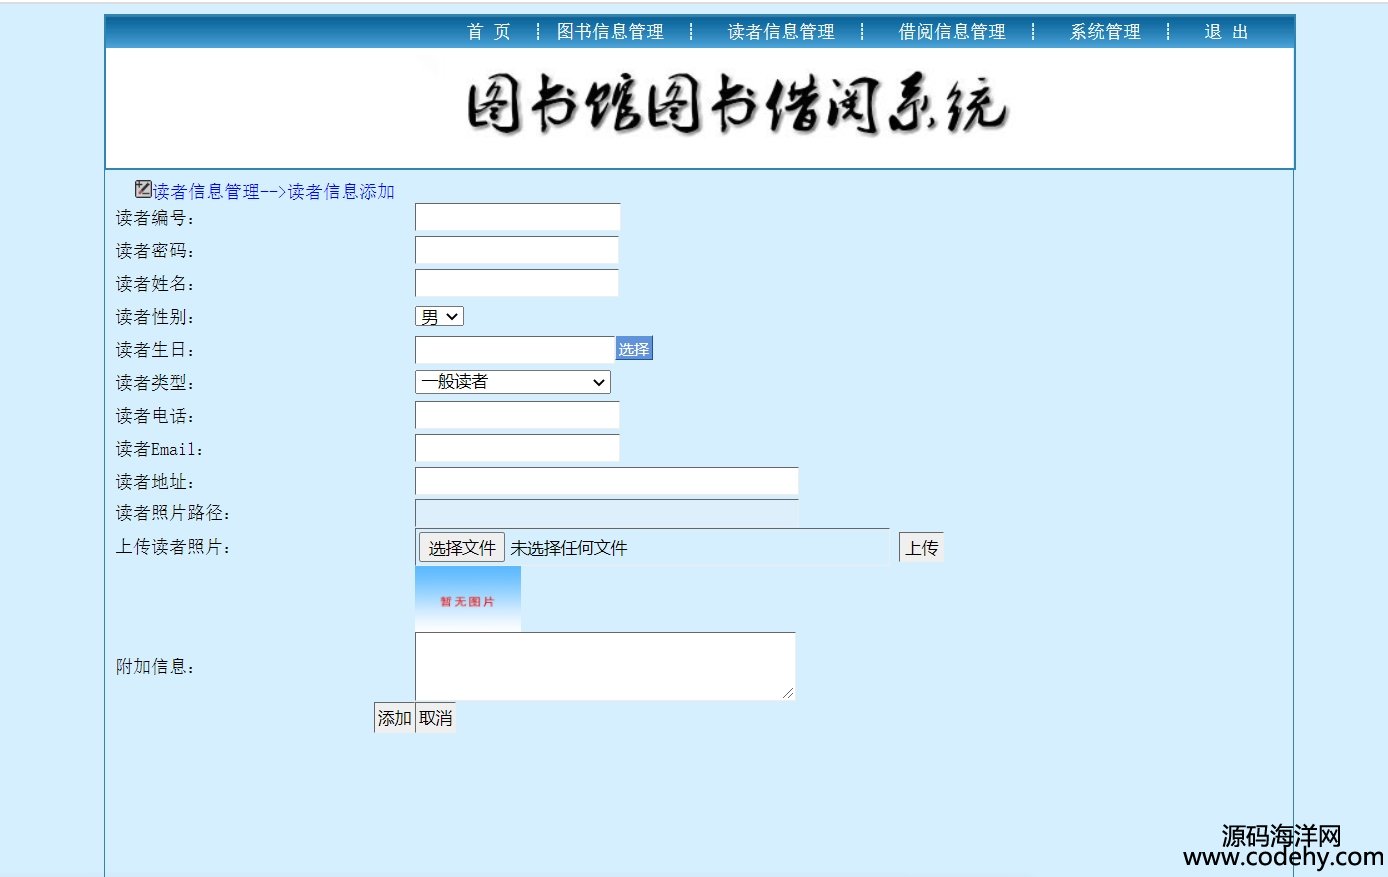Click the 选择文件 file chooser button

click(462, 547)
